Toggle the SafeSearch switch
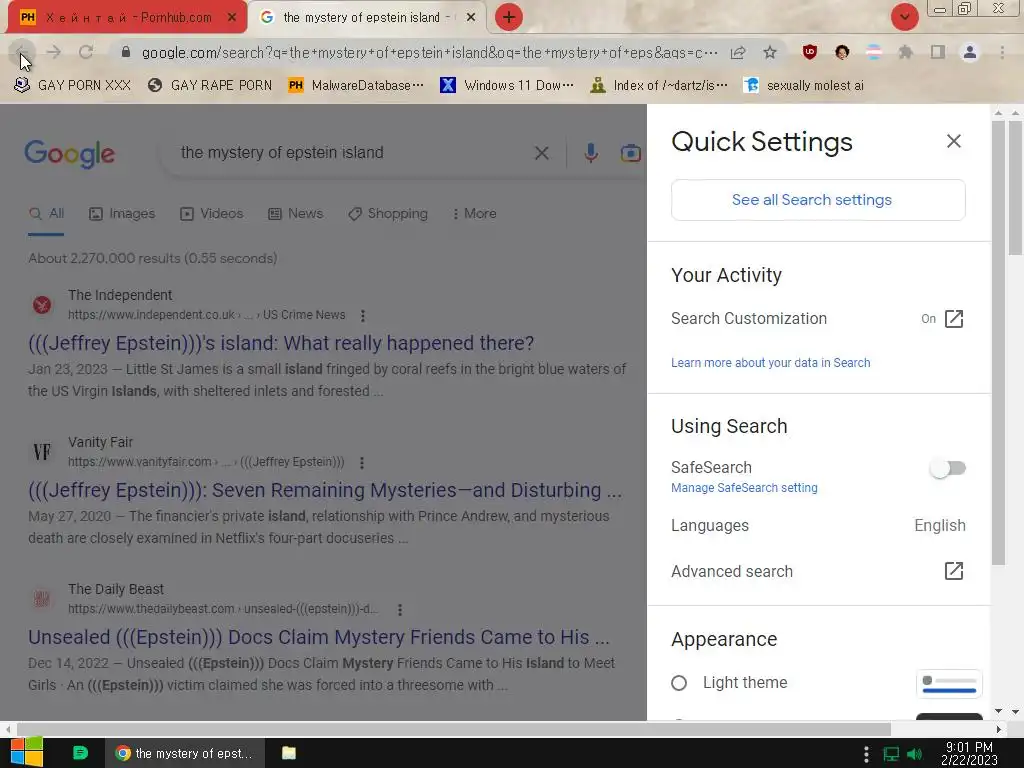Image resolution: width=1024 pixels, height=768 pixels. pyautogui.click(x=948, y=468)
